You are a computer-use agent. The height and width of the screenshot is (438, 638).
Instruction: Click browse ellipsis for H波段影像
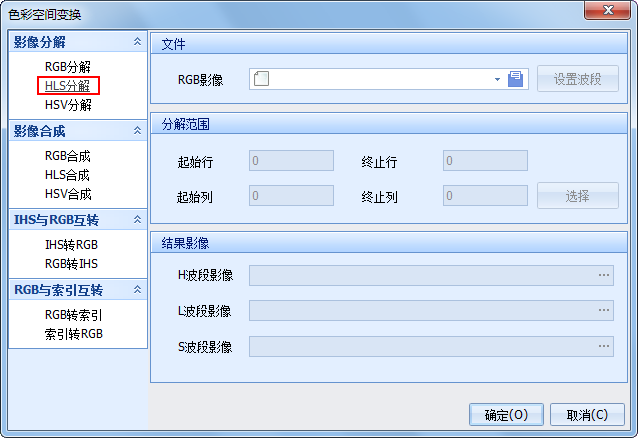604,275
